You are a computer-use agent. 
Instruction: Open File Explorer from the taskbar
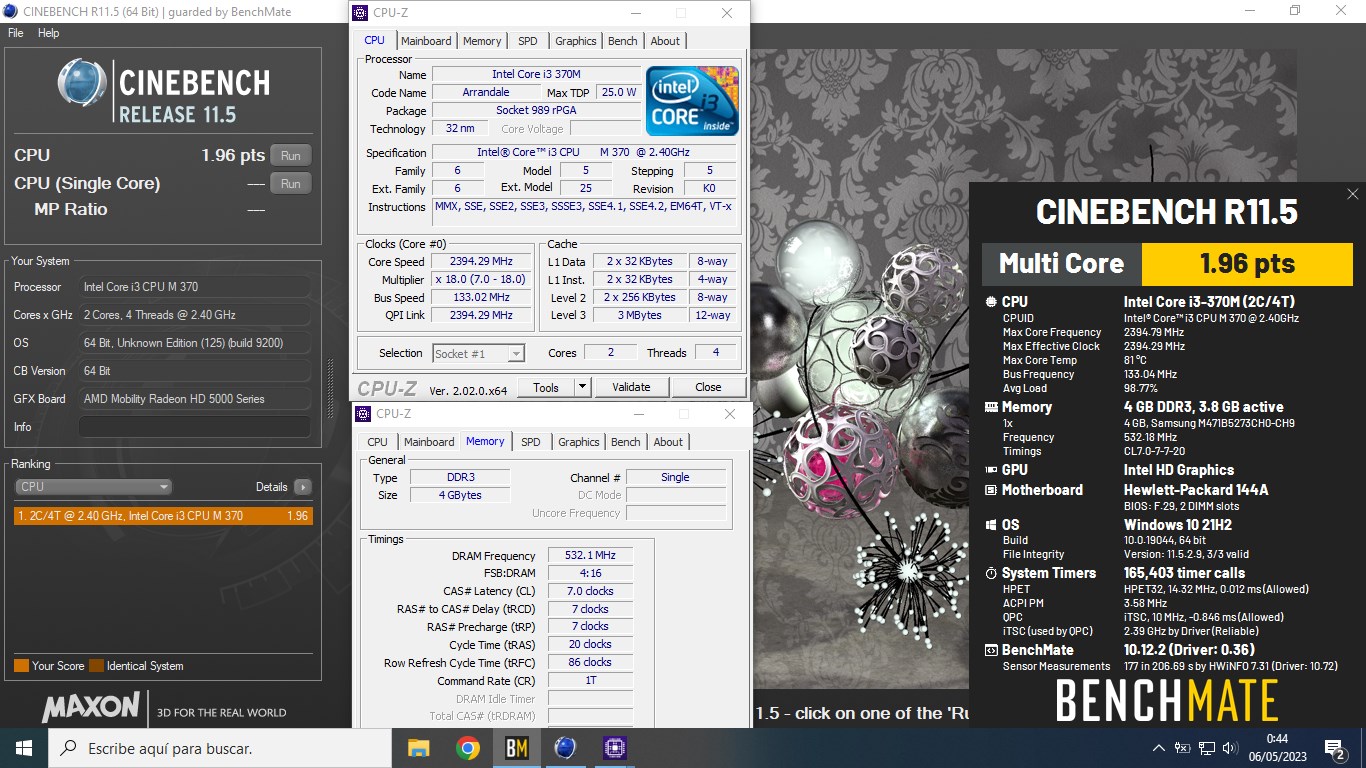click(x=419, y=748)
